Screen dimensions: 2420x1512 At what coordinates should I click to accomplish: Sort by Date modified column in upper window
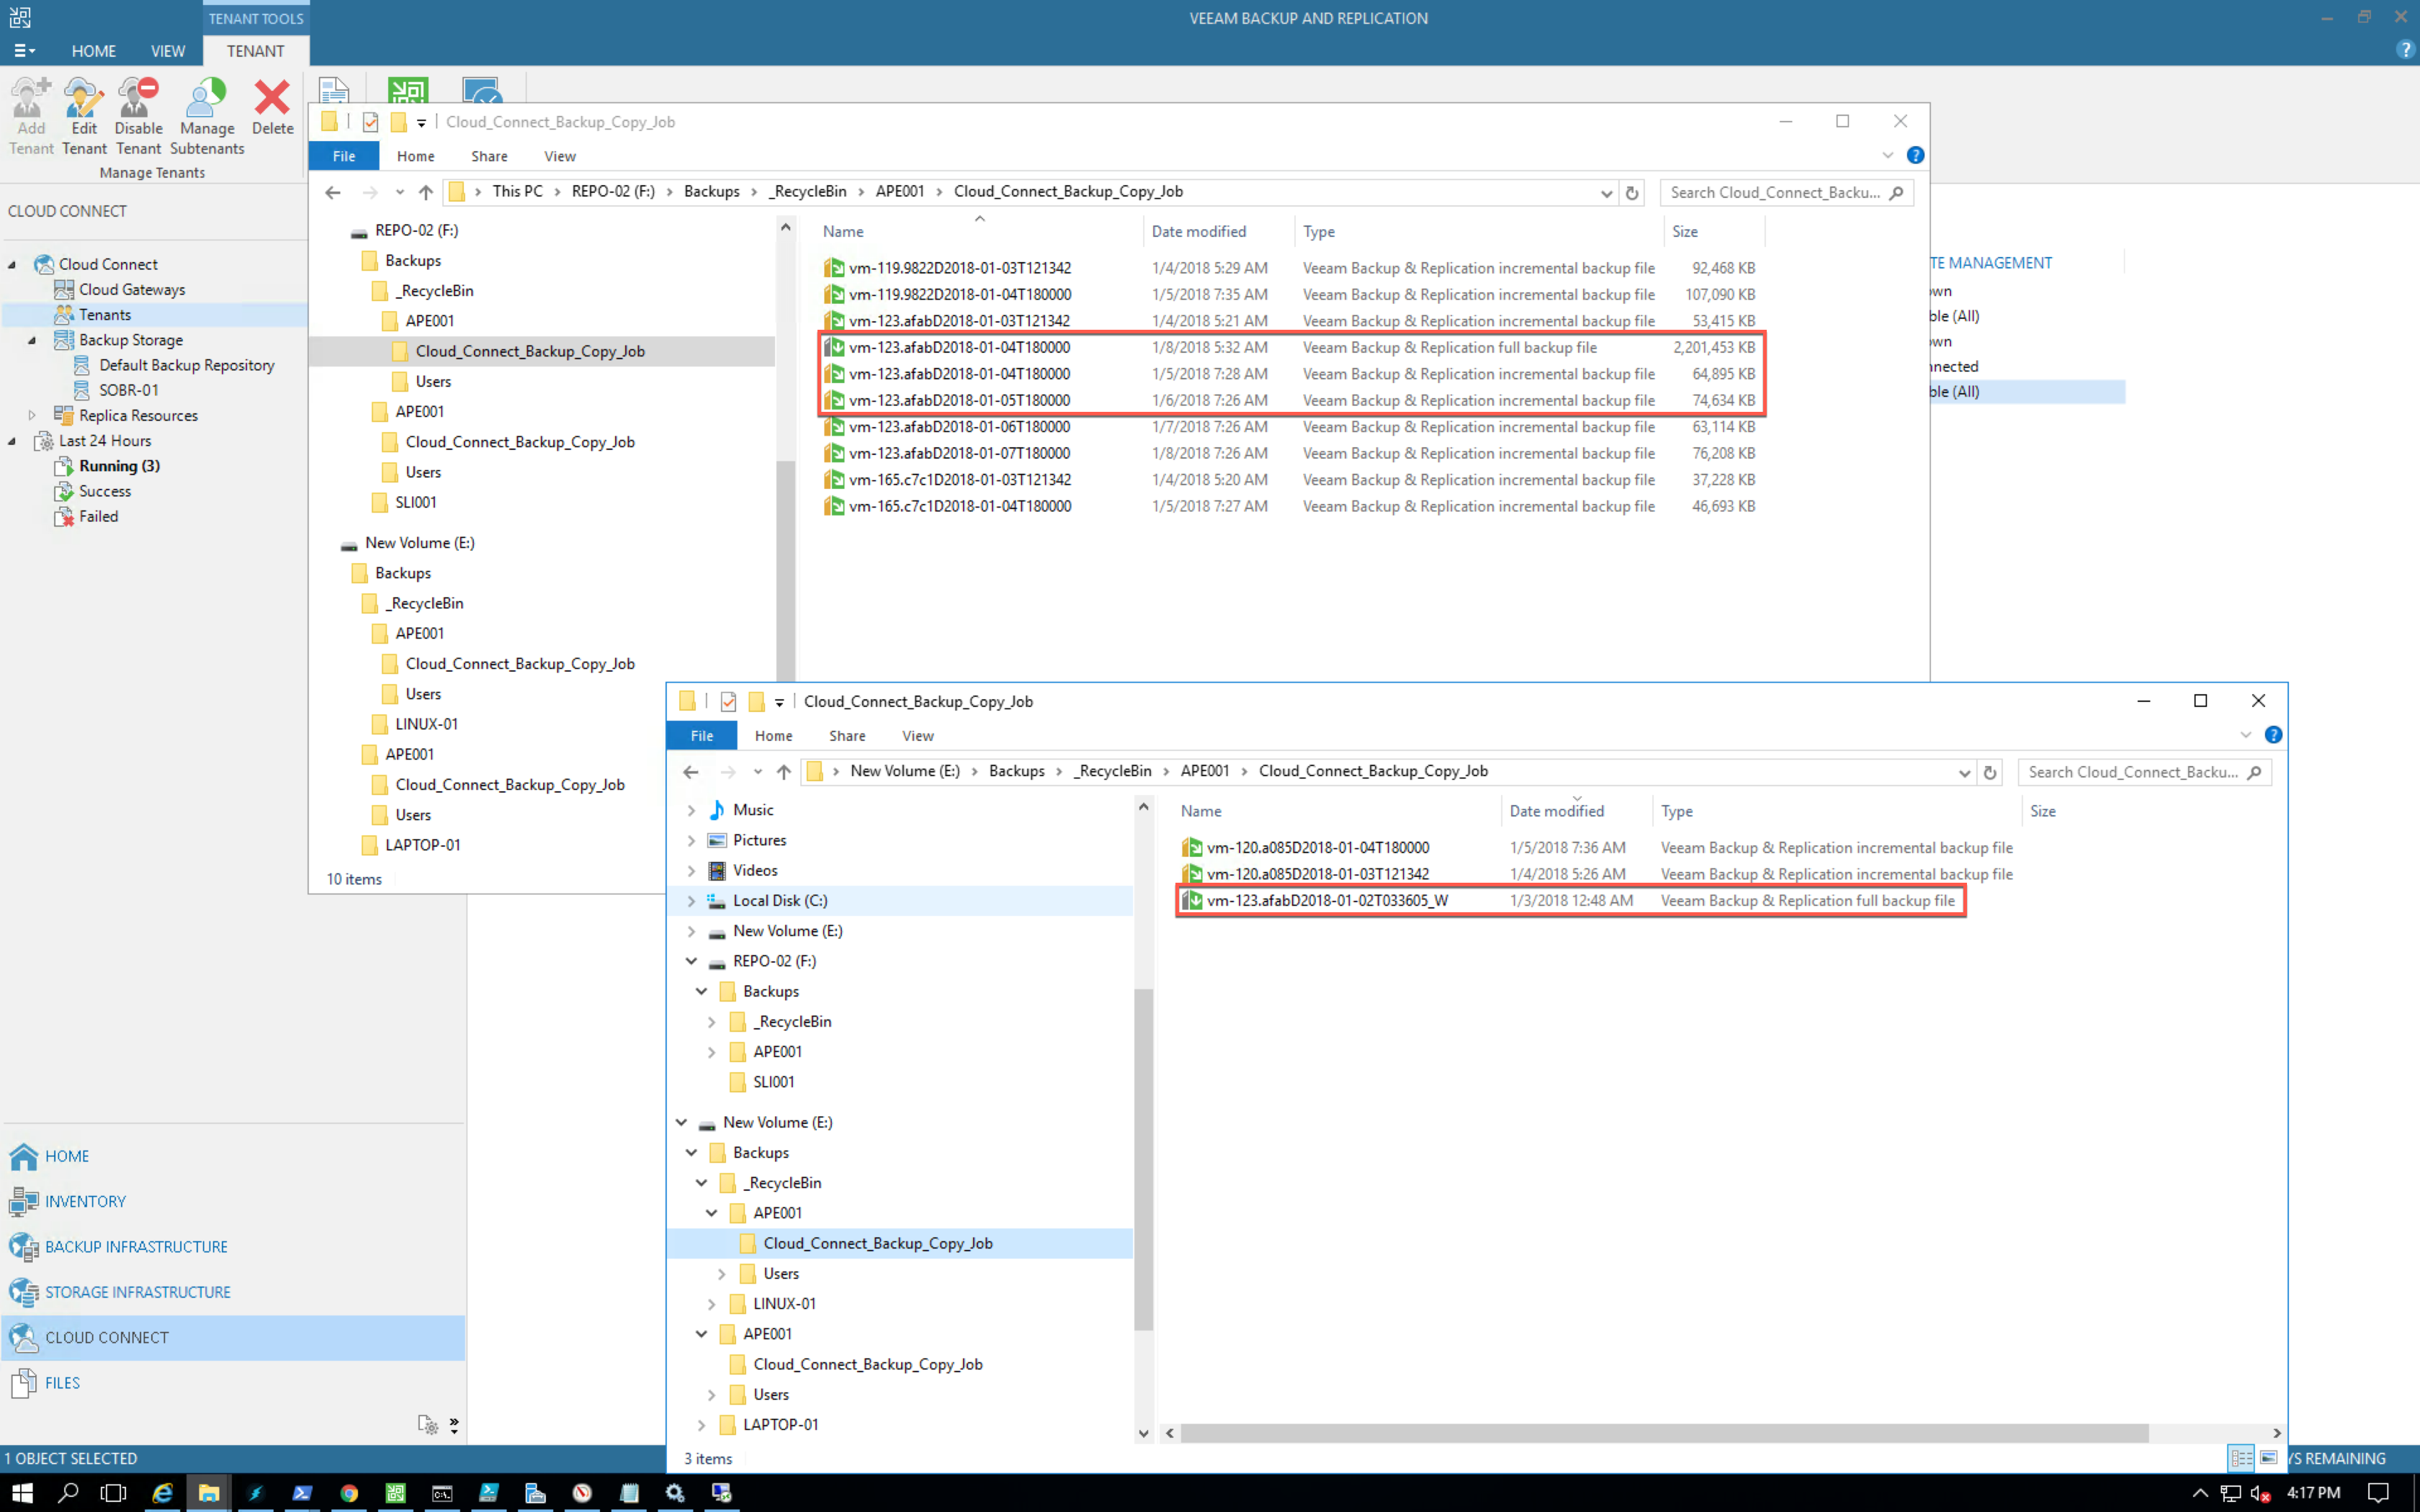pyautogui.click(x=1198, y=231)
